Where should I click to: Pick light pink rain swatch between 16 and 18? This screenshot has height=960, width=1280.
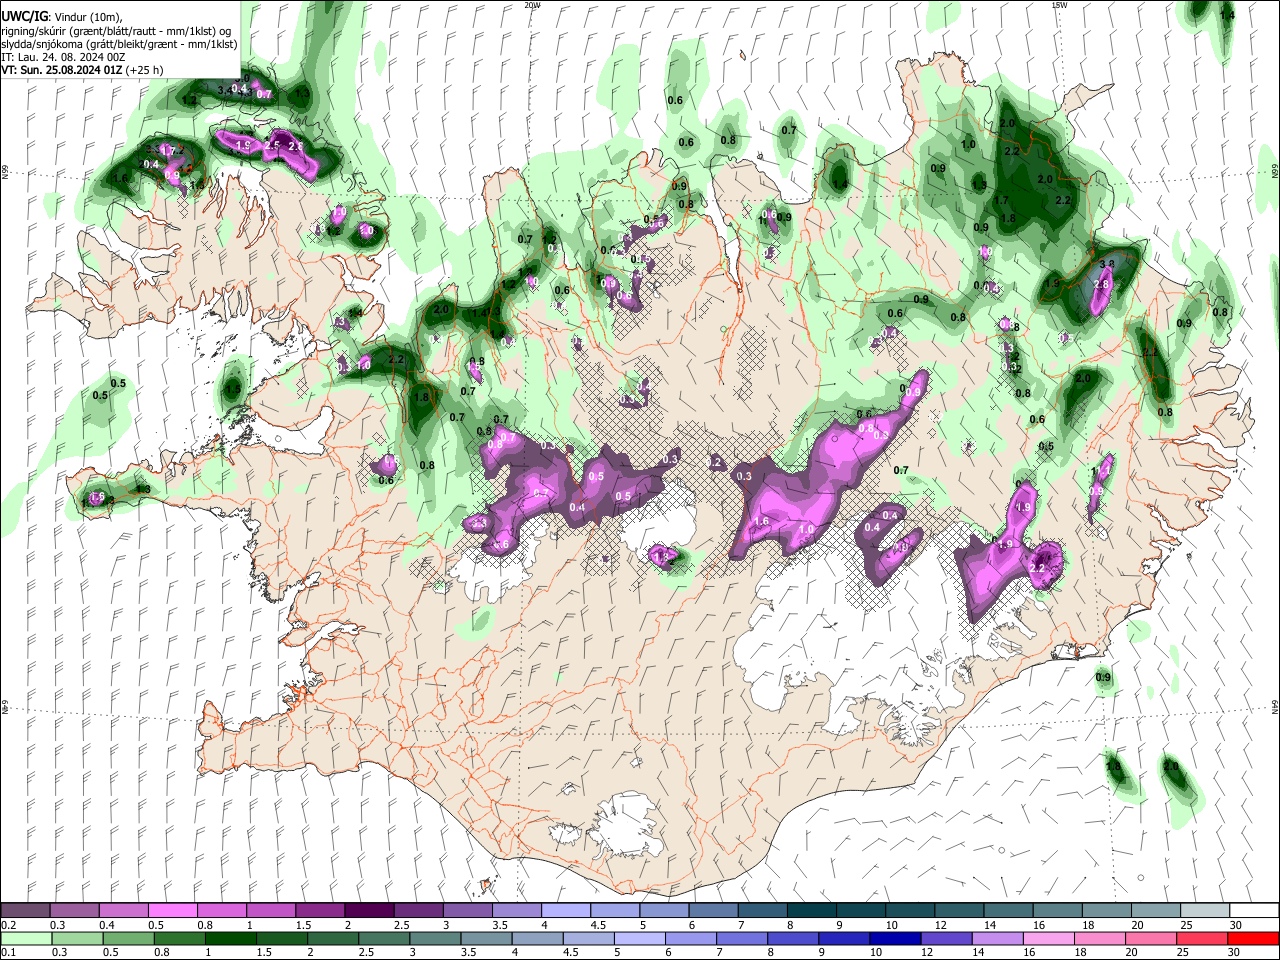[x=1048, y=938]
